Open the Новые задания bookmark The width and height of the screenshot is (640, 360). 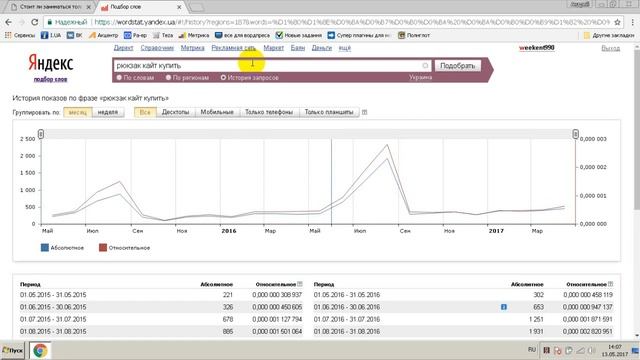pyautogui.click(x=299, y=36)
